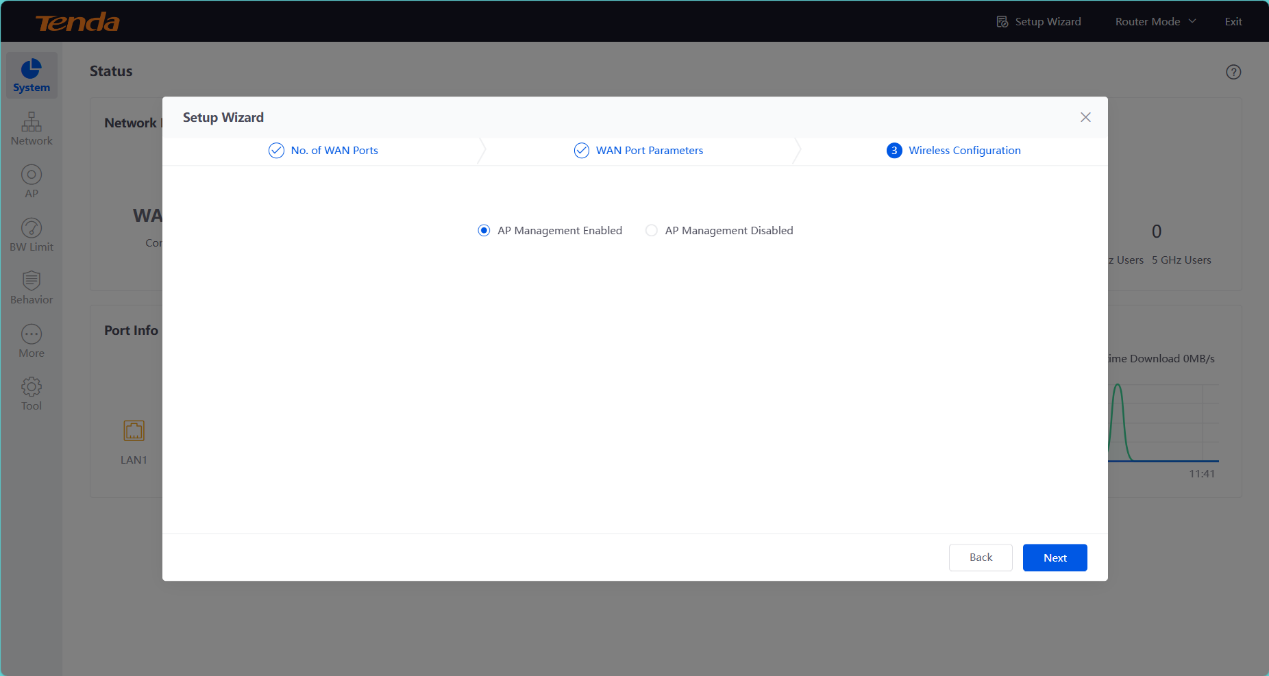Open the Network sidebar icon
The image size is (1269, 676).
click(31, 129)
